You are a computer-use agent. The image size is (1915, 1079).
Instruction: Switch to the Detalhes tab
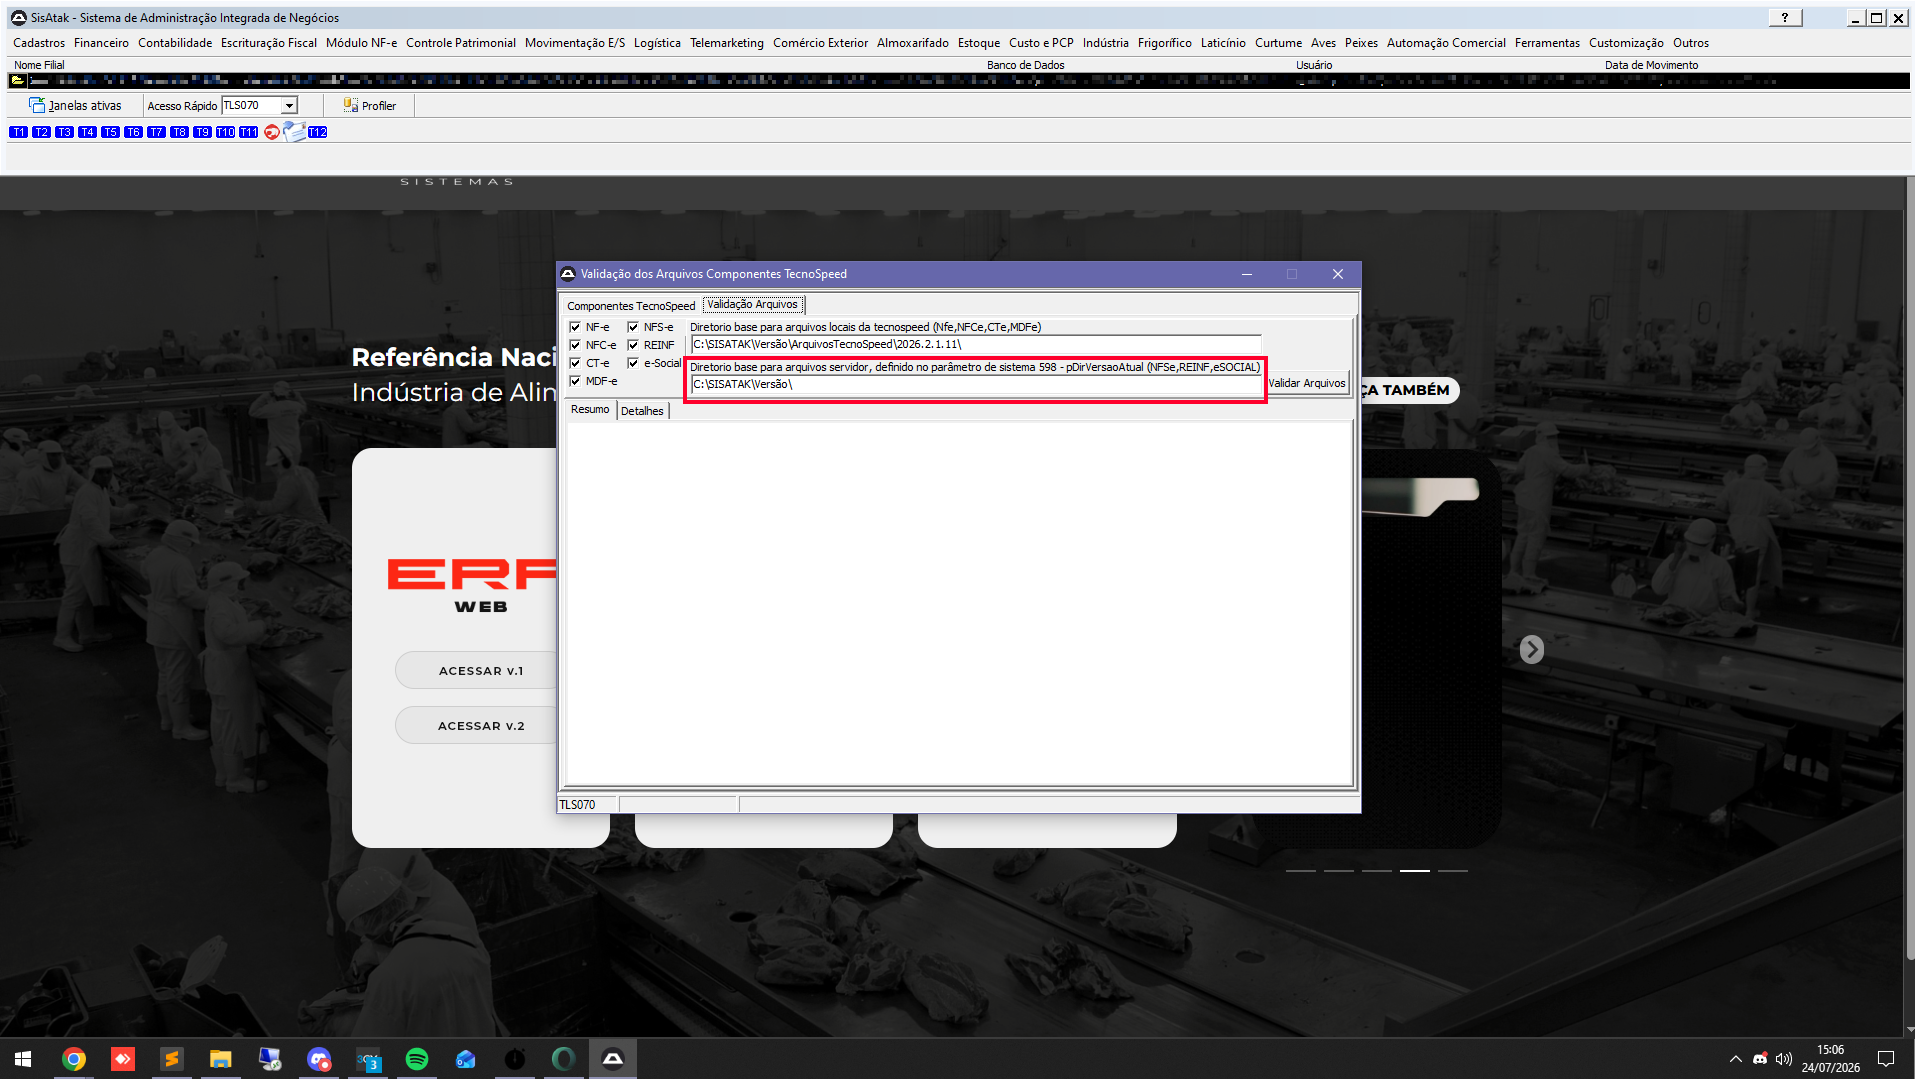[x=642, y=411]
